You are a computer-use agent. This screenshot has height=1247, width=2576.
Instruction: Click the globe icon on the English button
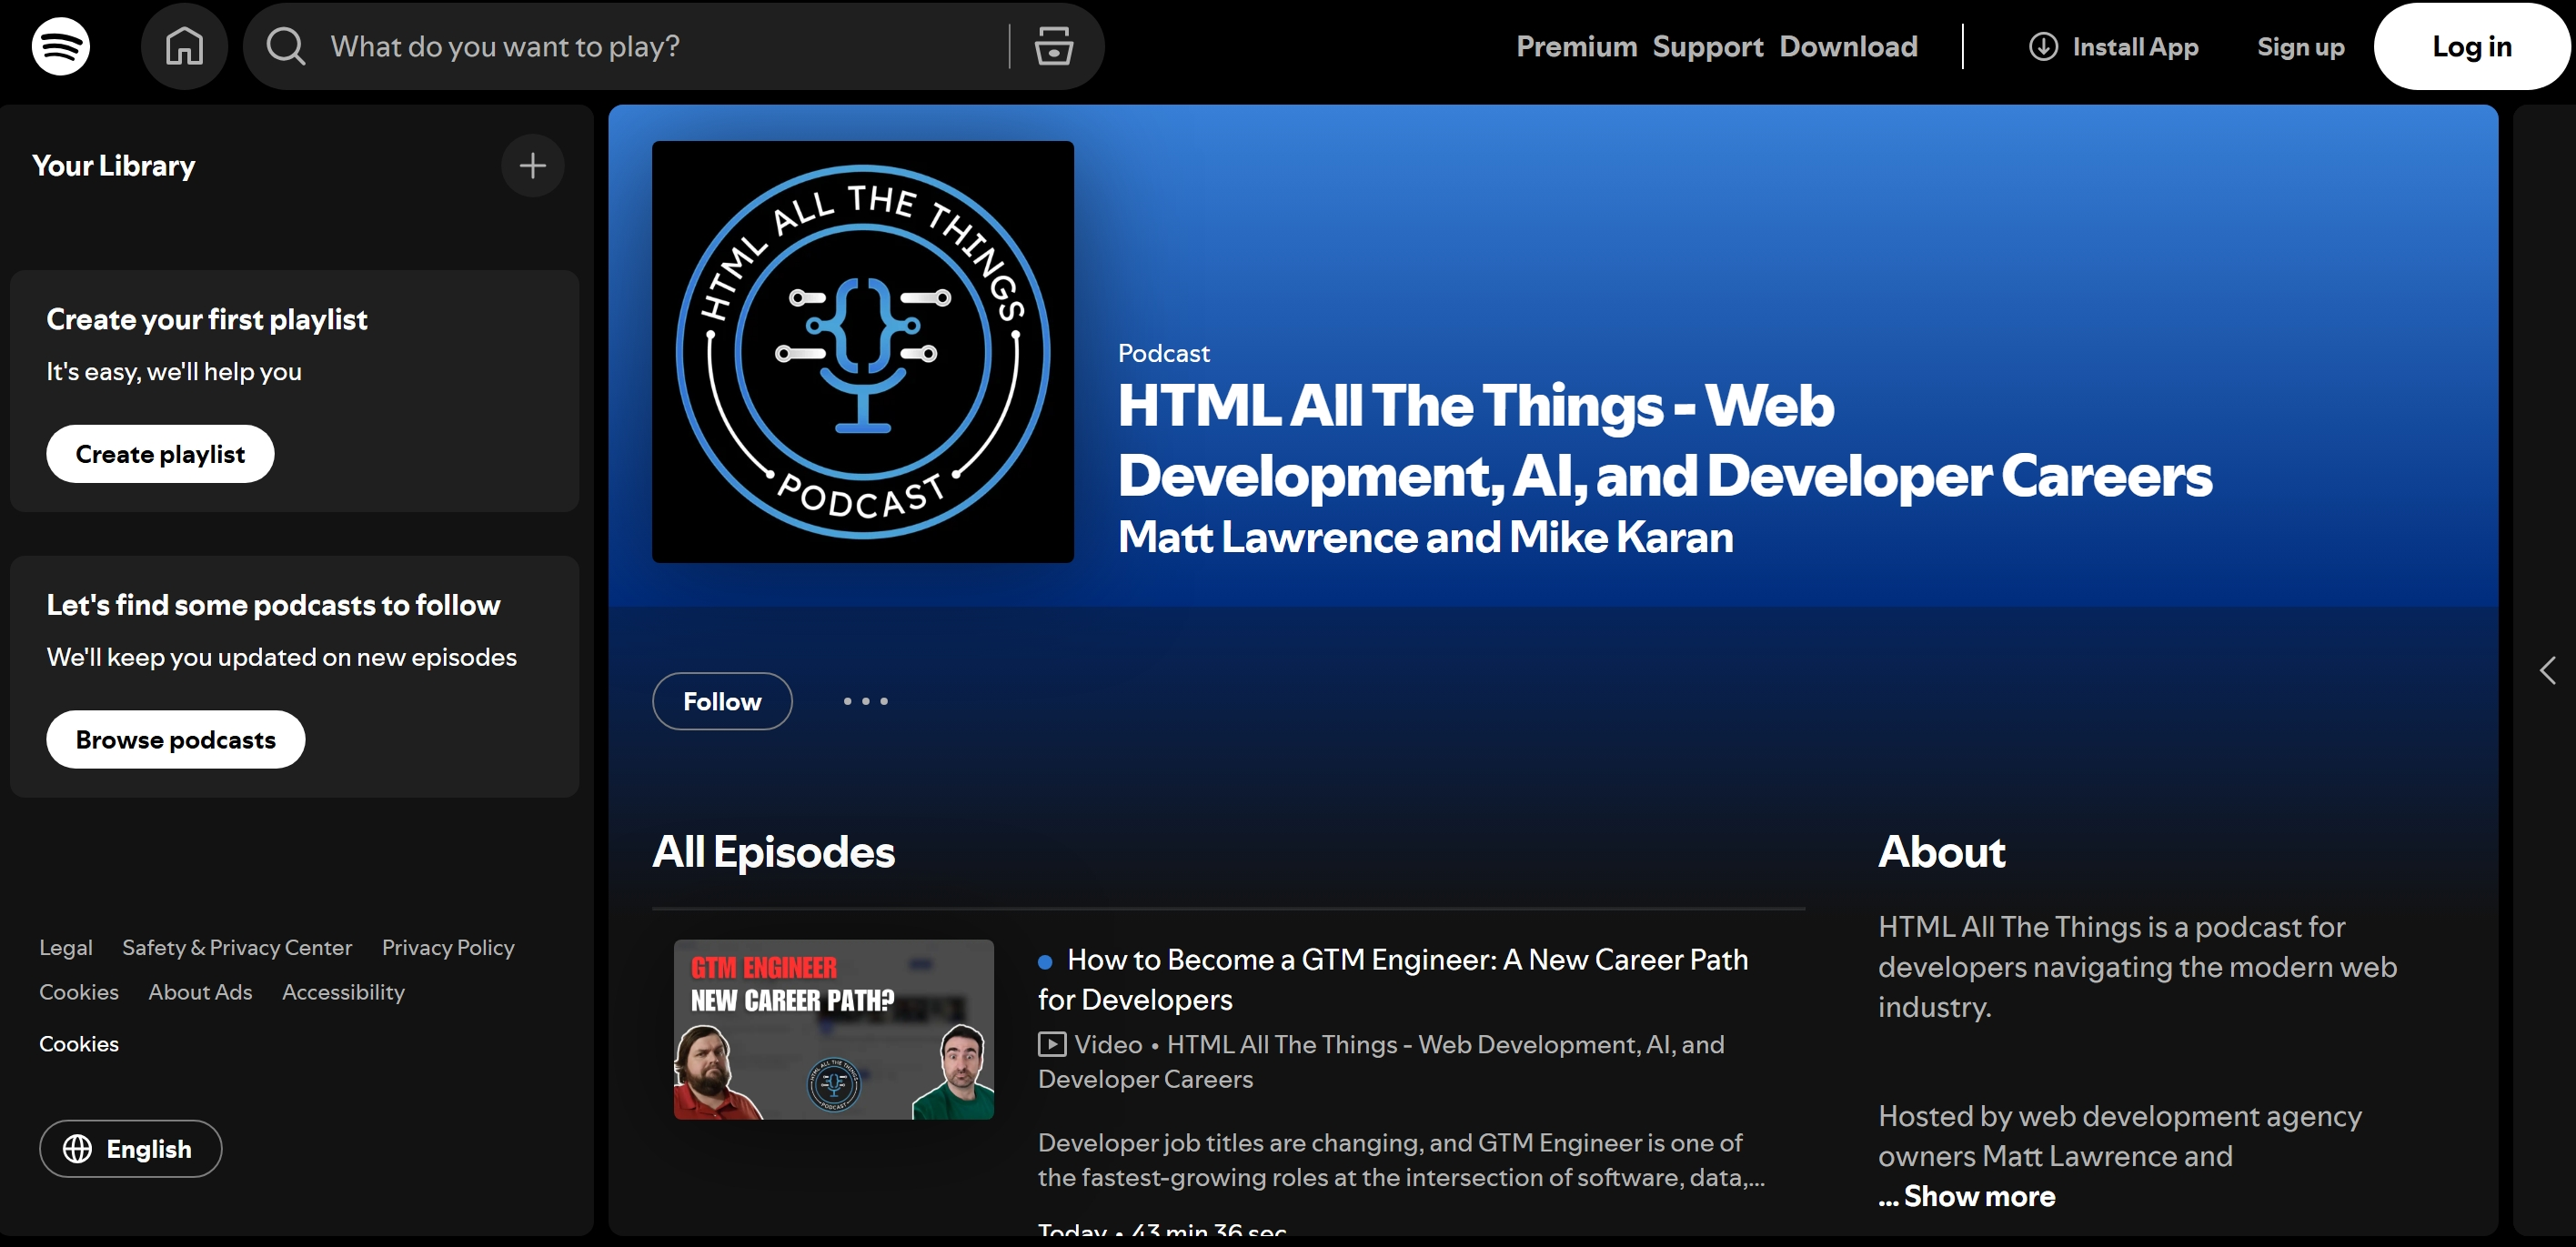tap(78, 1149)
